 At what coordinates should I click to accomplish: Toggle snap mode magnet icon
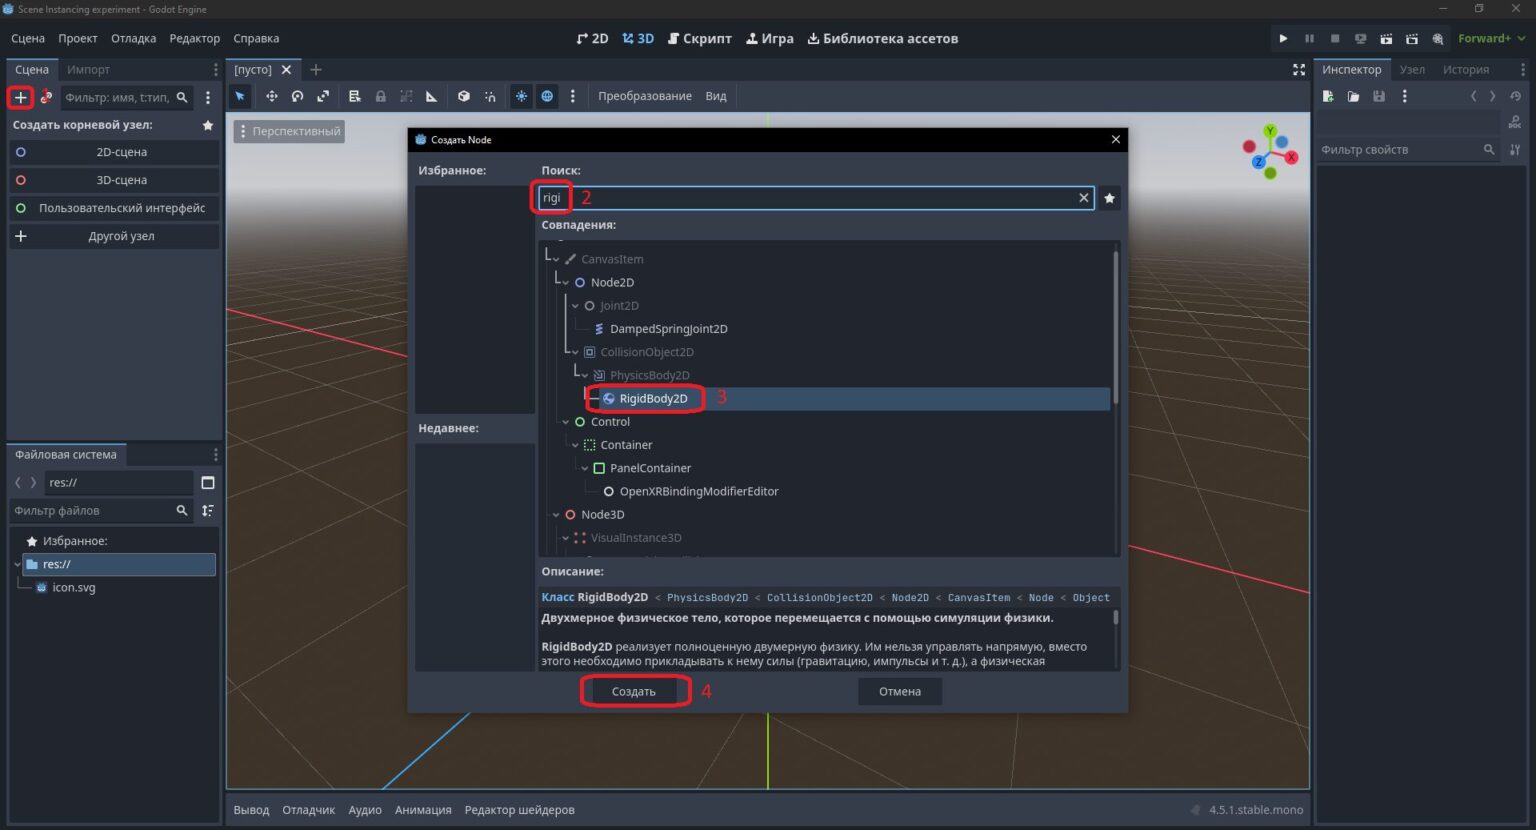pyautogui.click(x=490, y=96)
